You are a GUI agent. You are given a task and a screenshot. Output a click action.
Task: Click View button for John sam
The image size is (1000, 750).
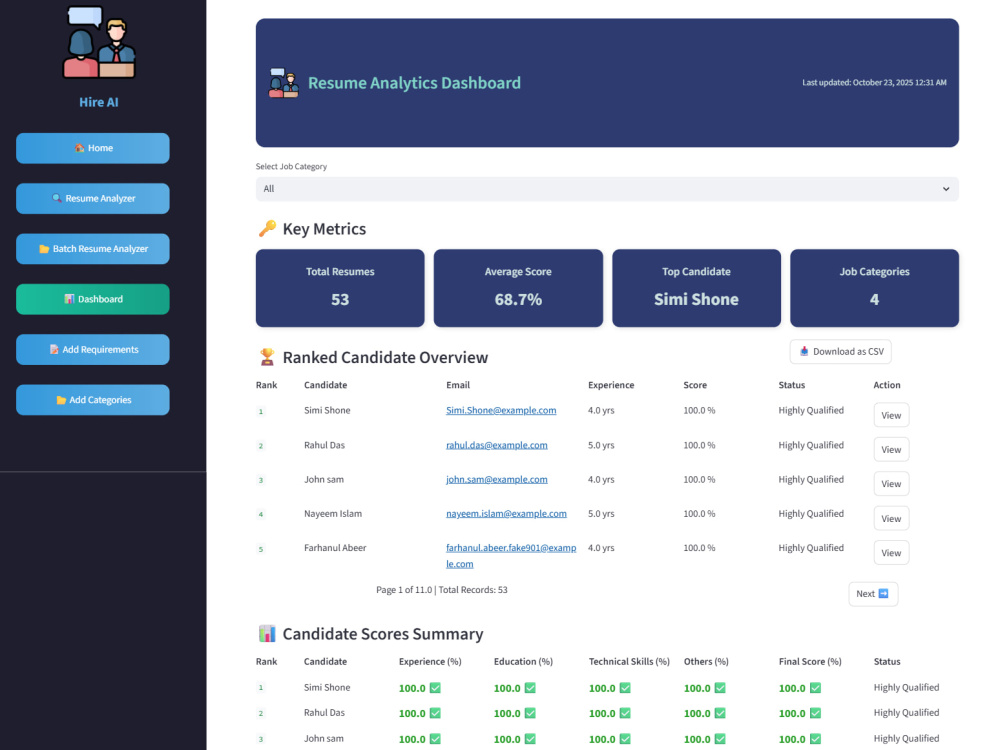891,484
